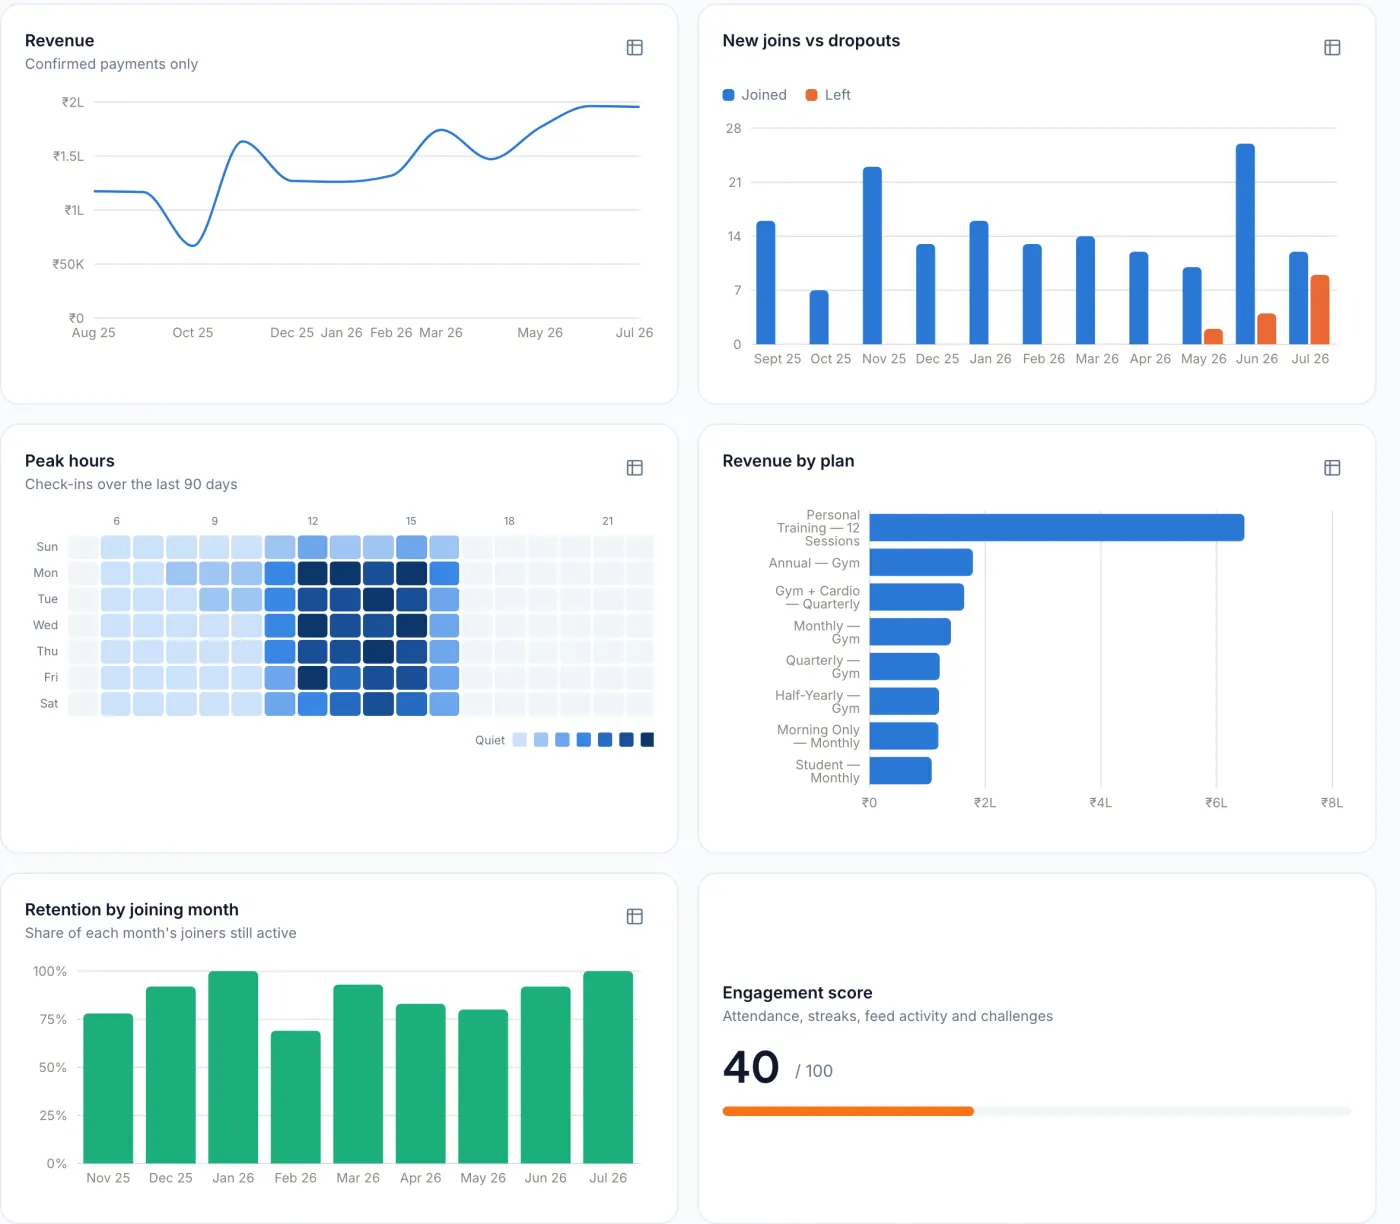This screenshot has height=1224, width=1400.
Task: Click the Jun 26 blue joined bar
Action: pos(1245,244)
